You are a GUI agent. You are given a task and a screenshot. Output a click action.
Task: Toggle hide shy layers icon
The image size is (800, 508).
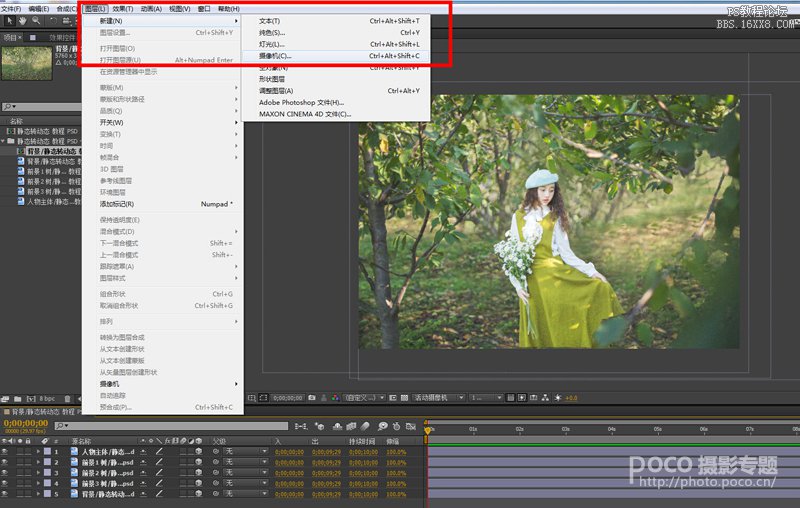pyautogui.click(x=337, y=426)
